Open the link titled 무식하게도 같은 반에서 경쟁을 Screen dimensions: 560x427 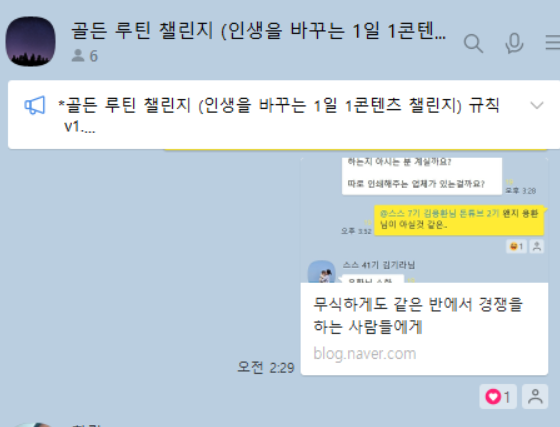418,316
